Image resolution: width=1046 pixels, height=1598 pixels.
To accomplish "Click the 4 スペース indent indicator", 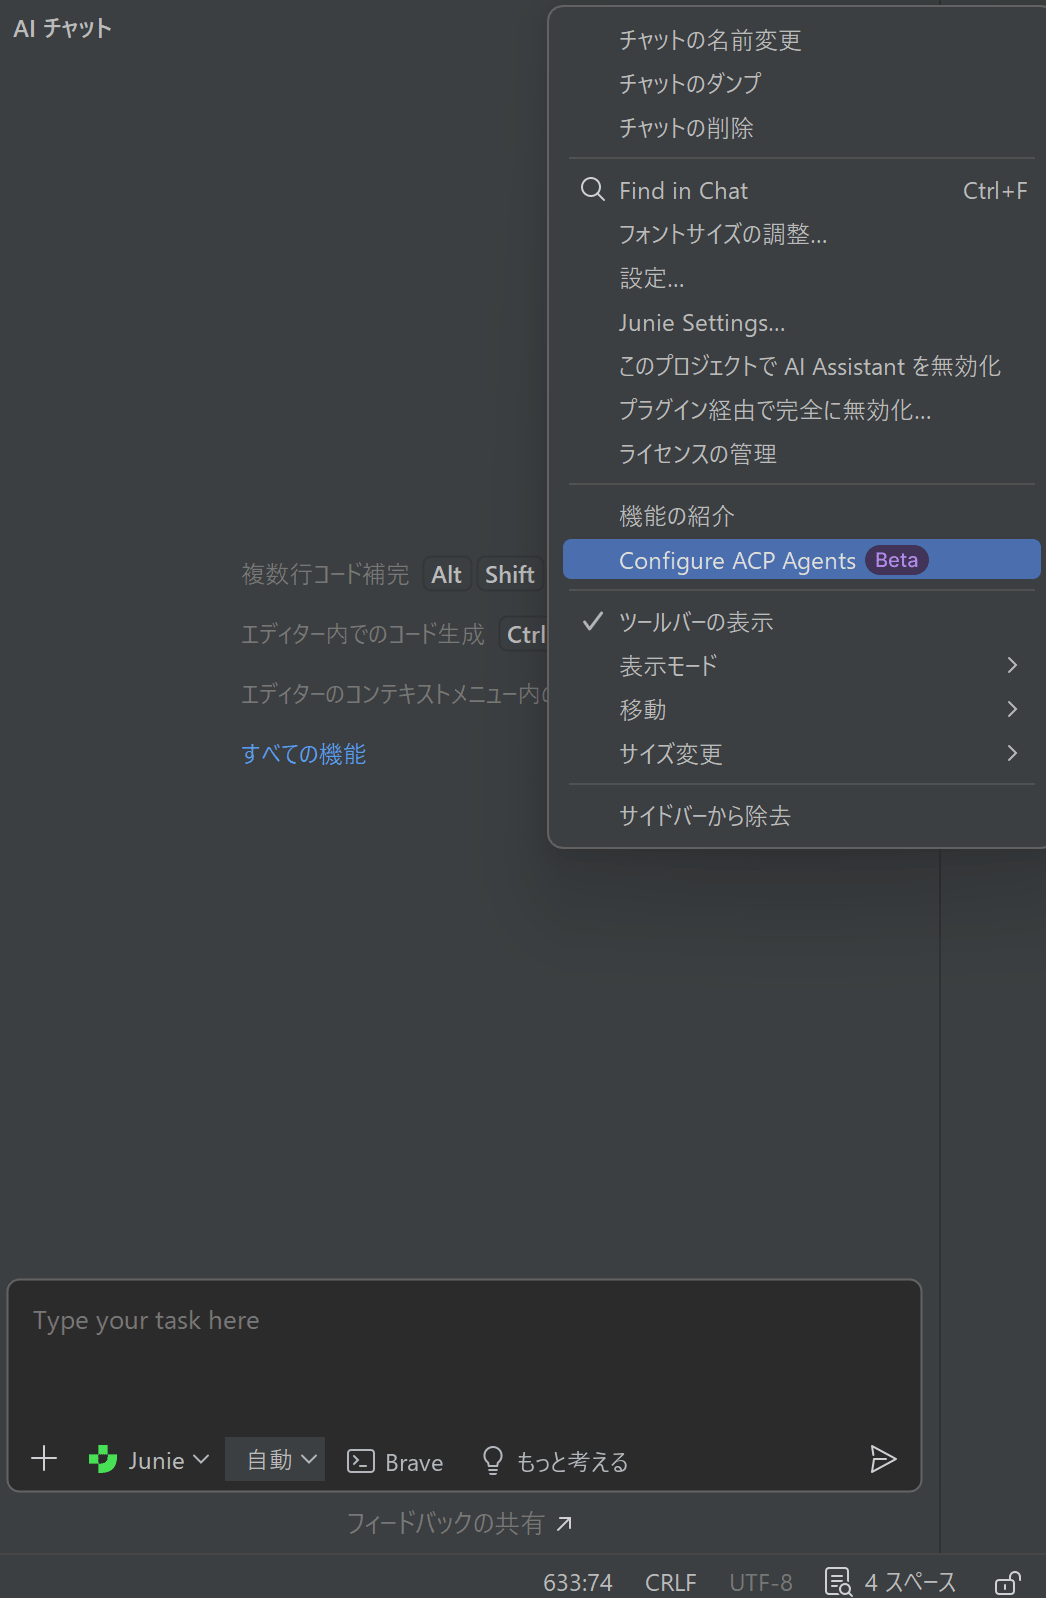I will (911, 1582).
